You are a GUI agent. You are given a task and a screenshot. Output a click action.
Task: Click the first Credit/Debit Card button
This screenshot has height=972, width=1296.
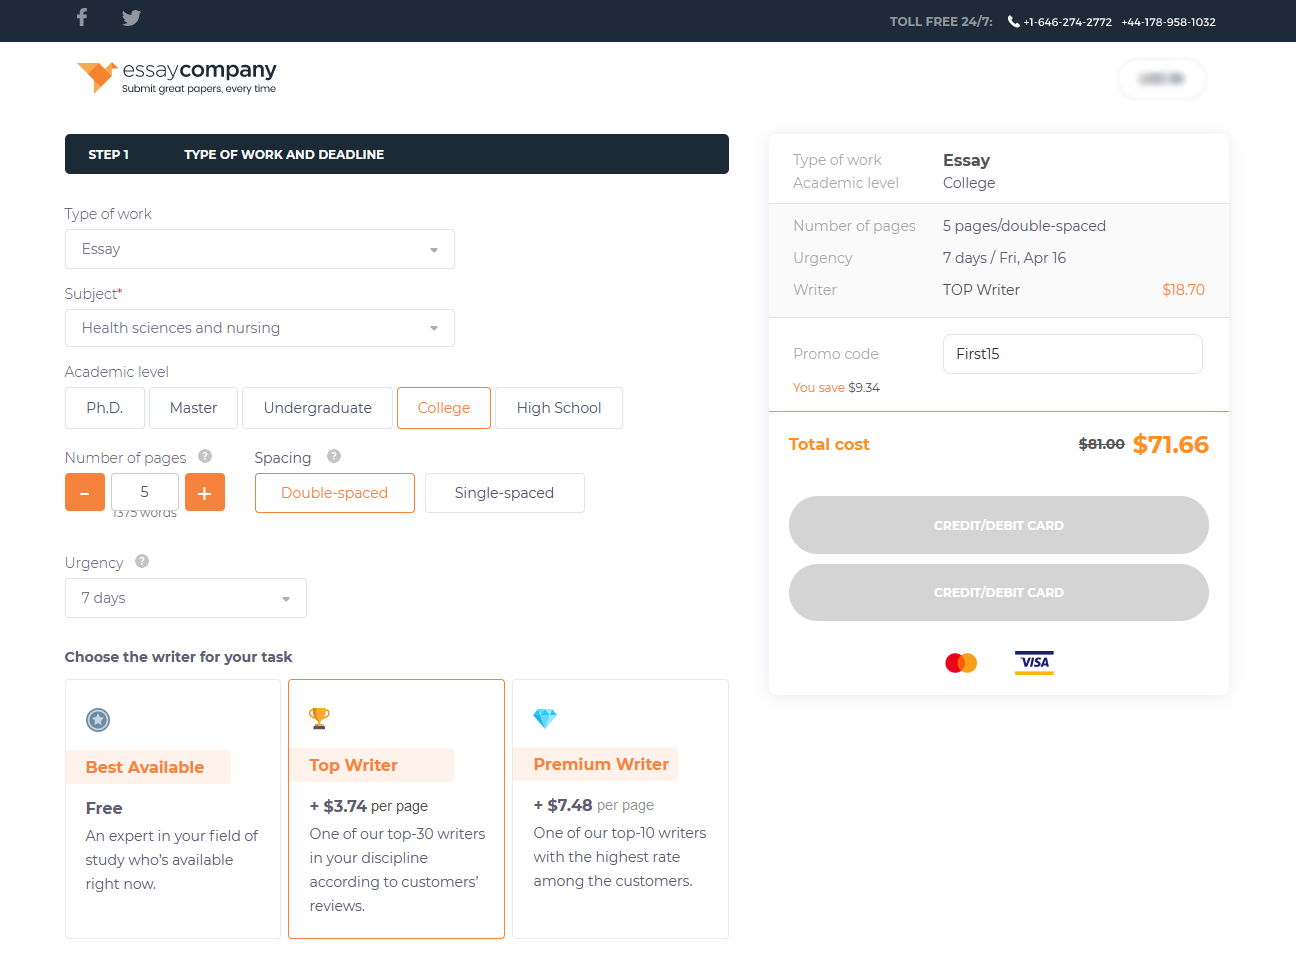pyautogui.click(x=999, y=525)
